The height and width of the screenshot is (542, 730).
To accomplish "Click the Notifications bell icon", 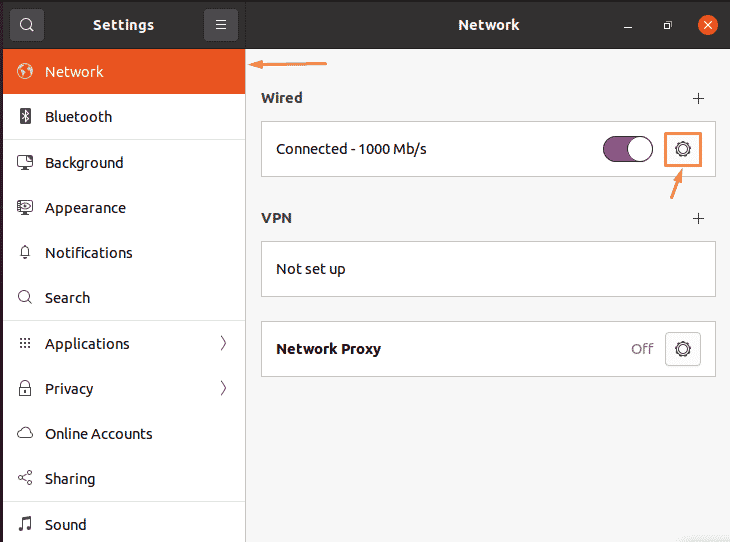I will click(25, 252).
